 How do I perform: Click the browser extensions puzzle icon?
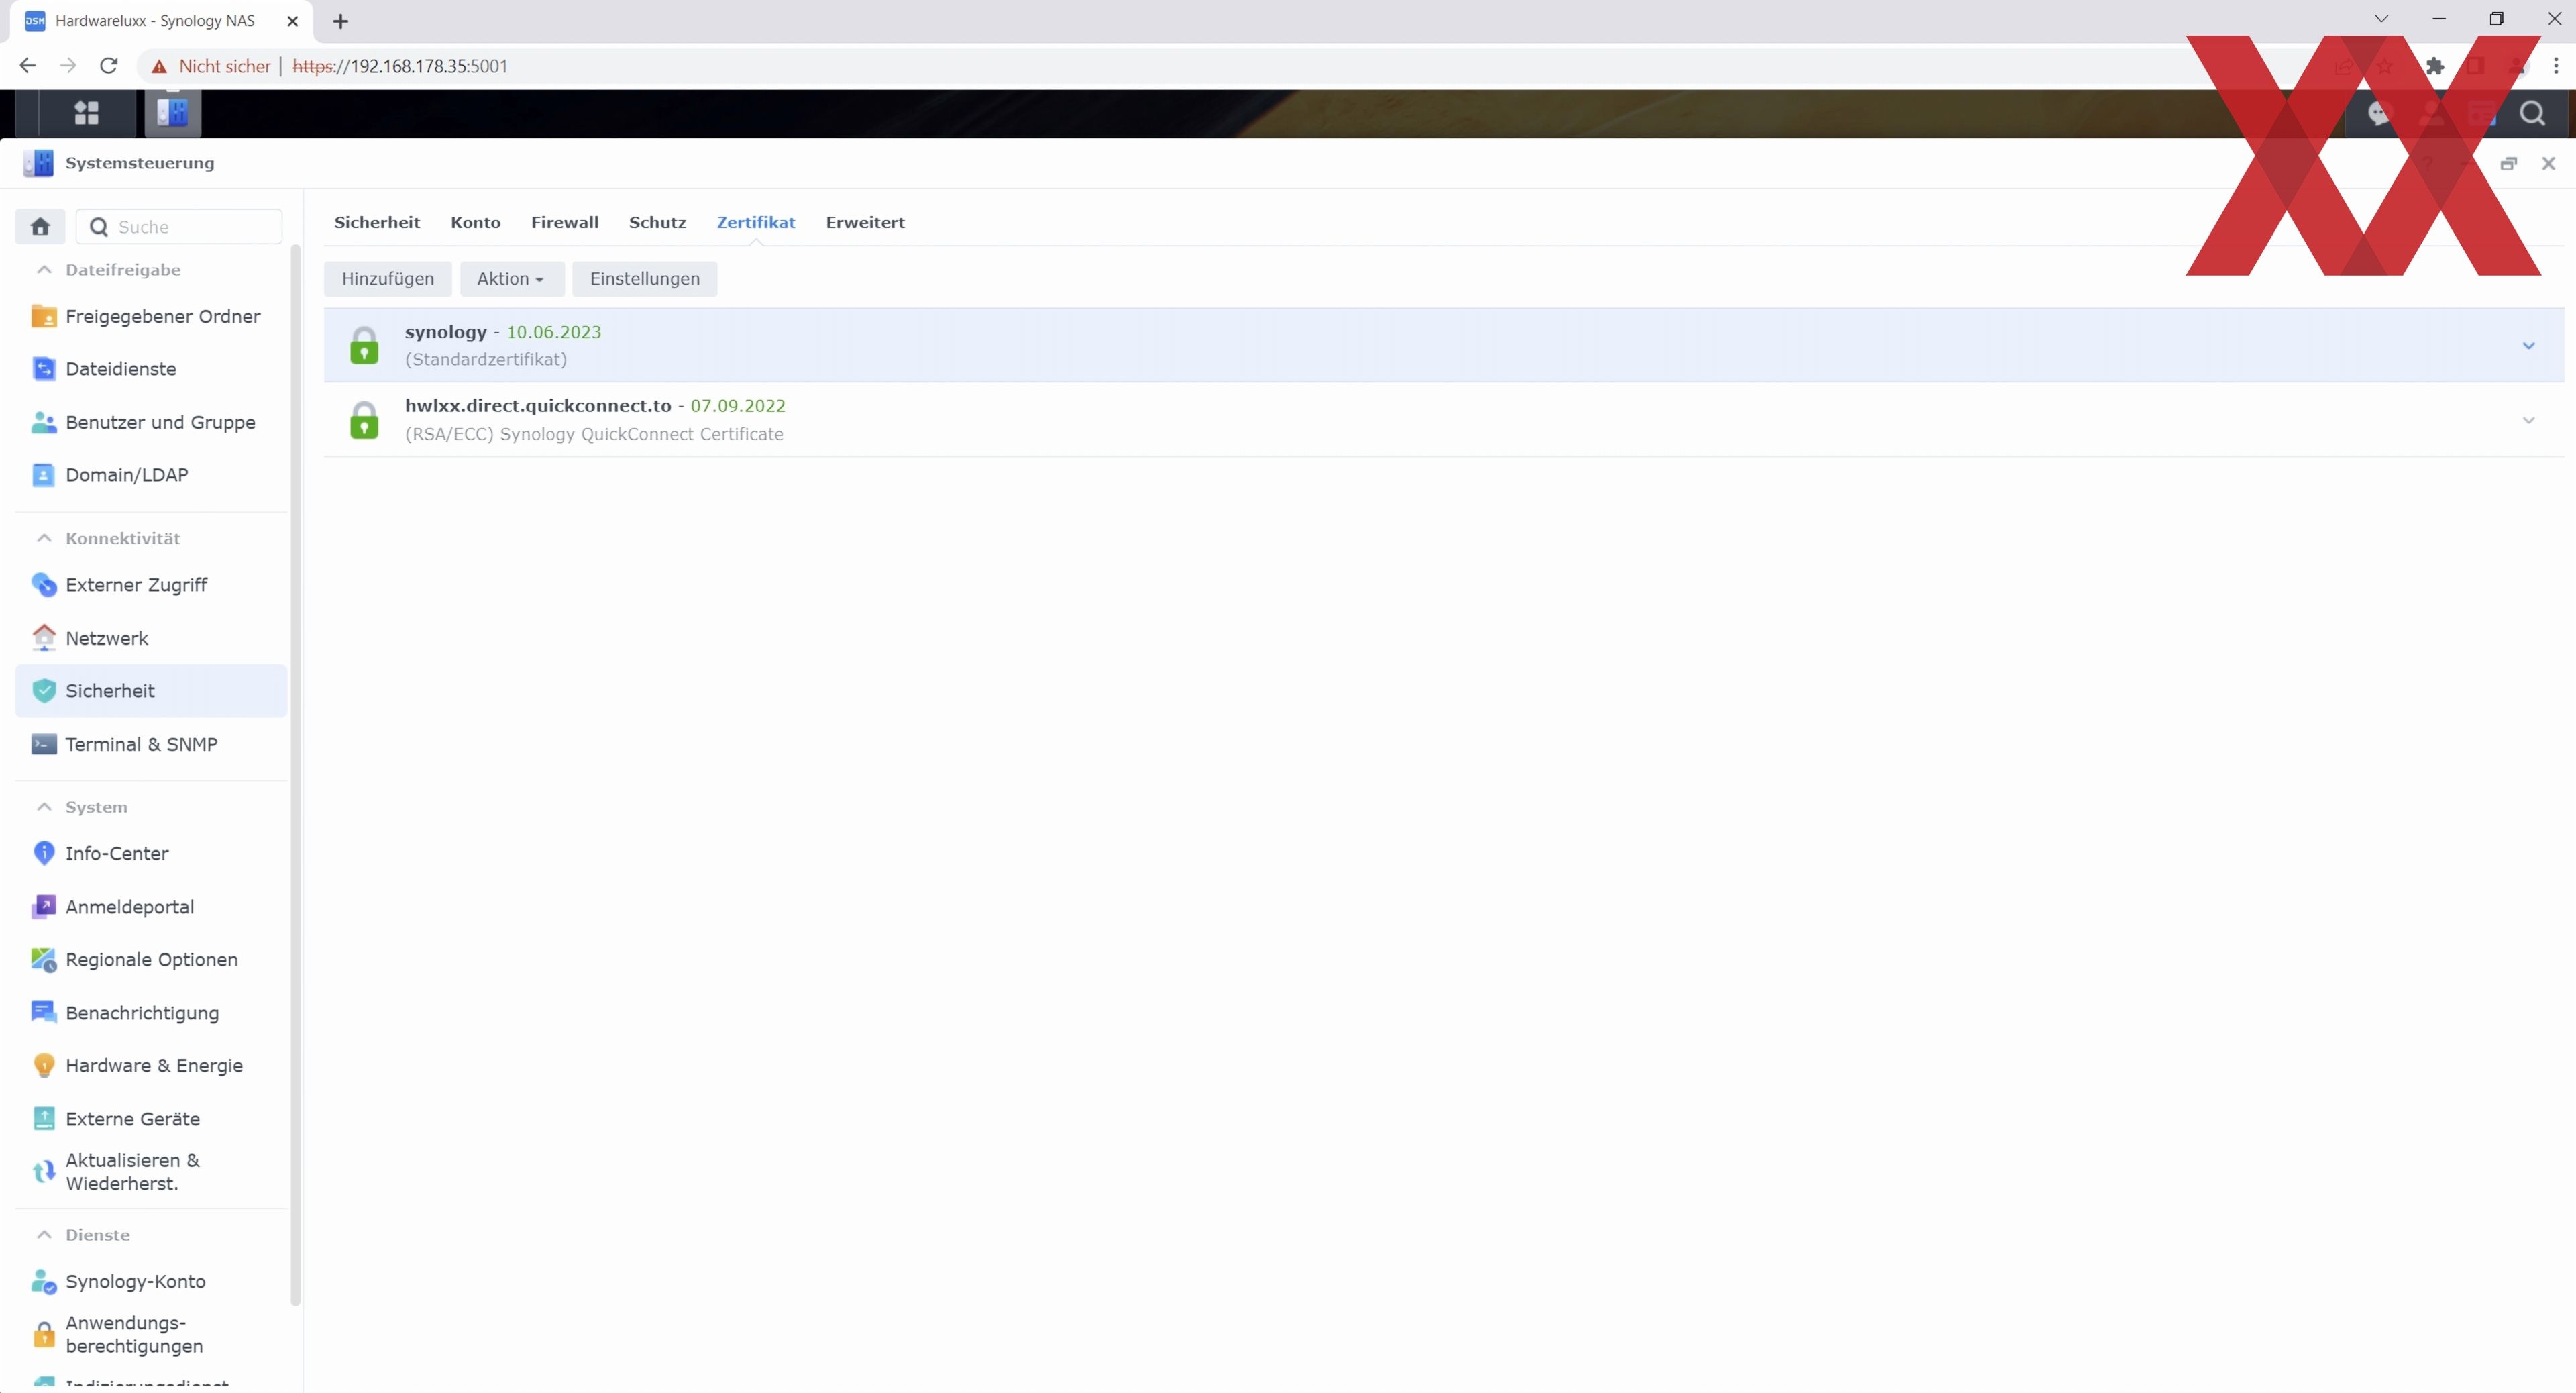[x=2435, y=66]
